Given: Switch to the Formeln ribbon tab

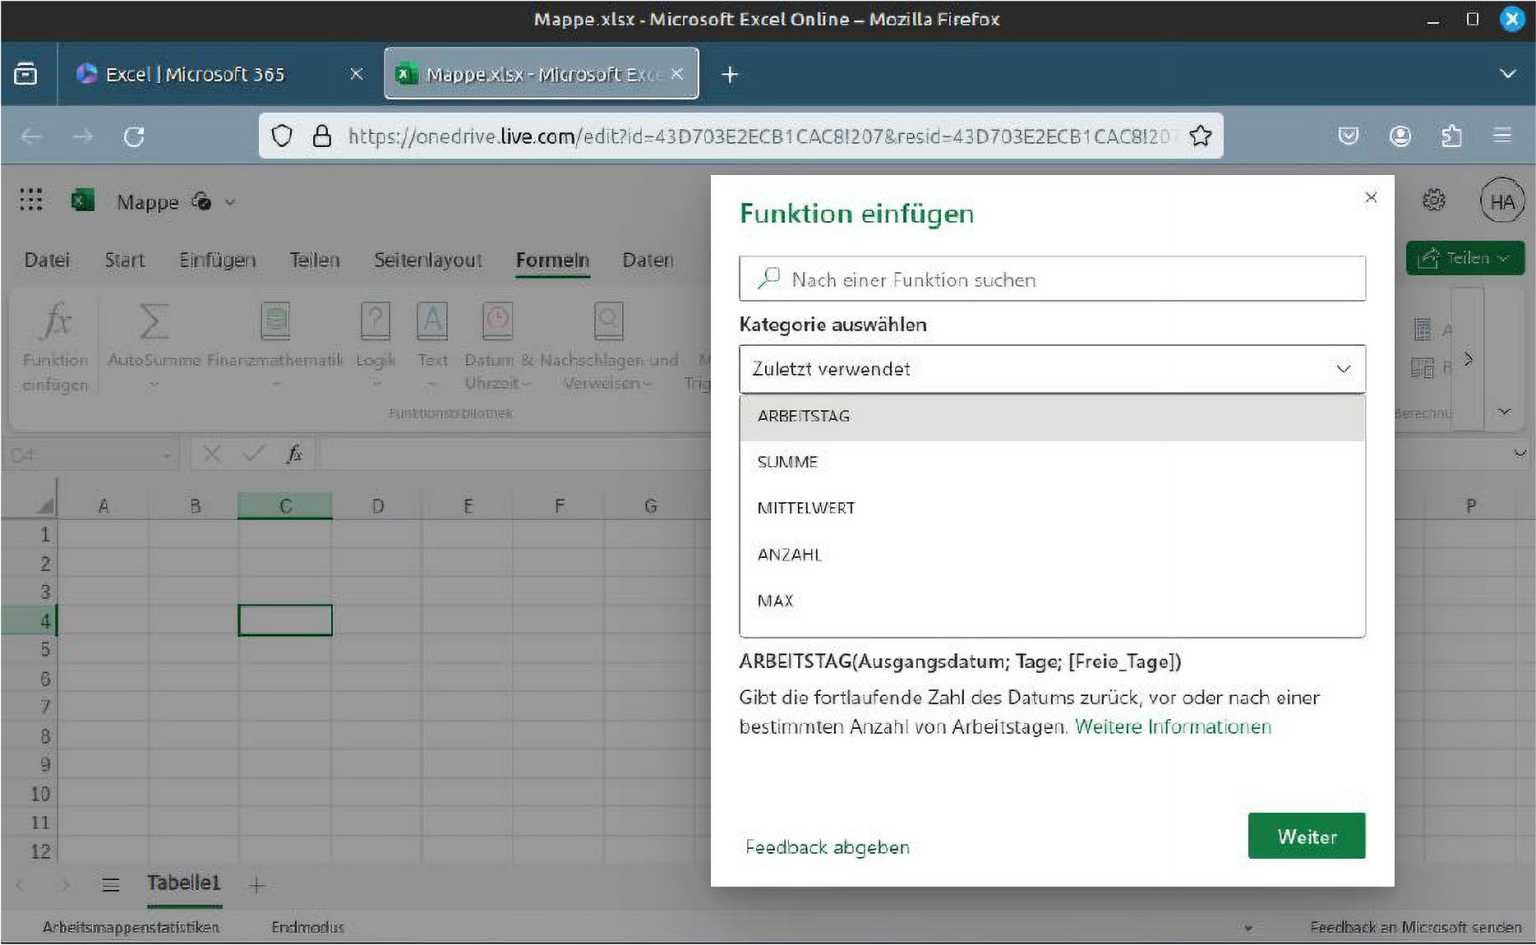Looking at the screenshot, I should [x=552, y=260].
